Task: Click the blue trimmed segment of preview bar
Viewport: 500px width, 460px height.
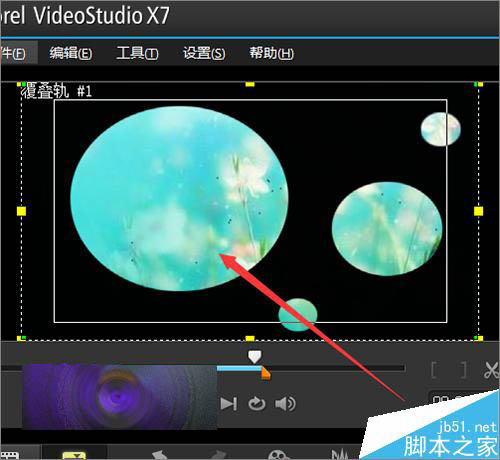Action: click(x=239, y=368)
